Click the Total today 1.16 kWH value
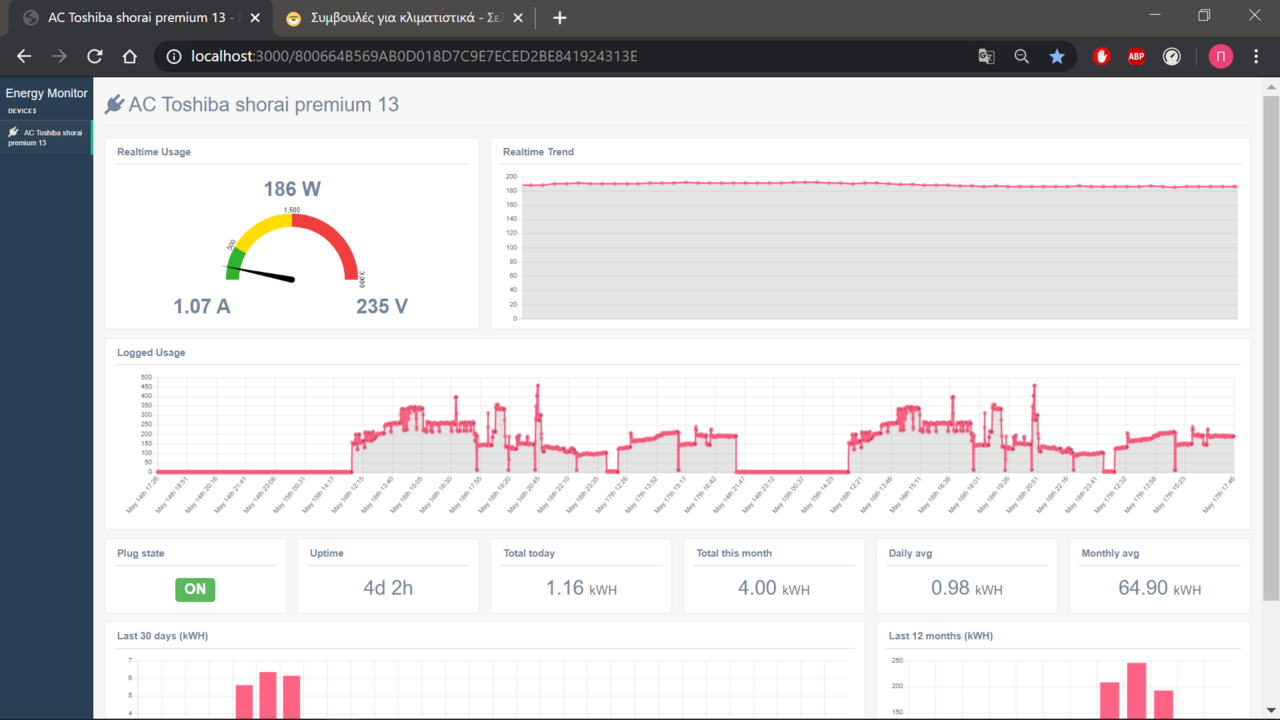The width and height of the screenshot is (1280, 720). (581, 588)
